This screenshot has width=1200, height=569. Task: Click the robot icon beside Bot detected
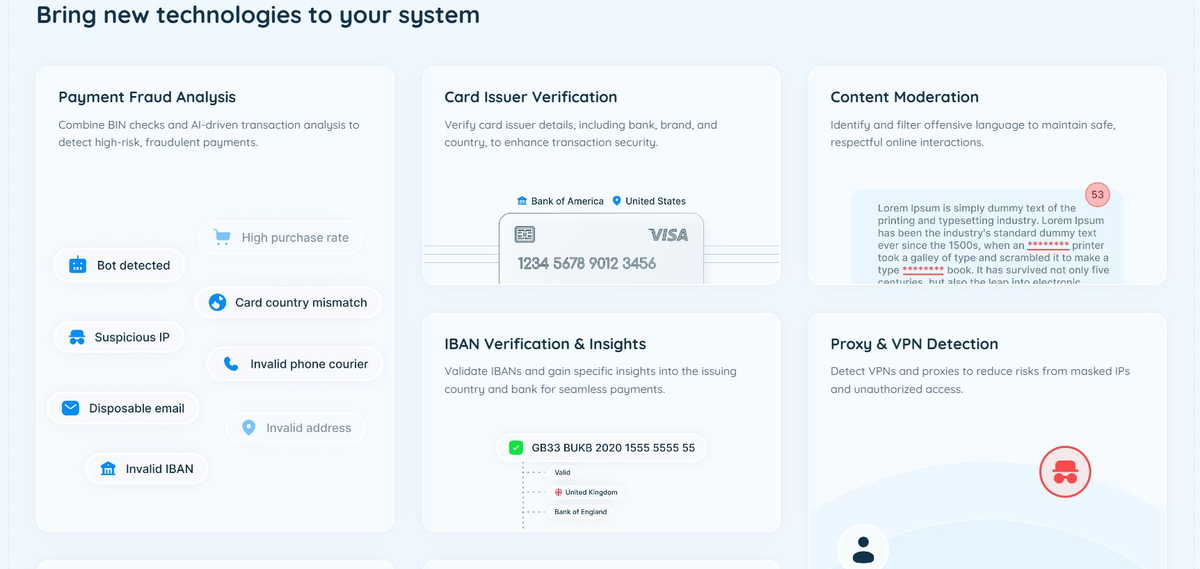(77, 266)
